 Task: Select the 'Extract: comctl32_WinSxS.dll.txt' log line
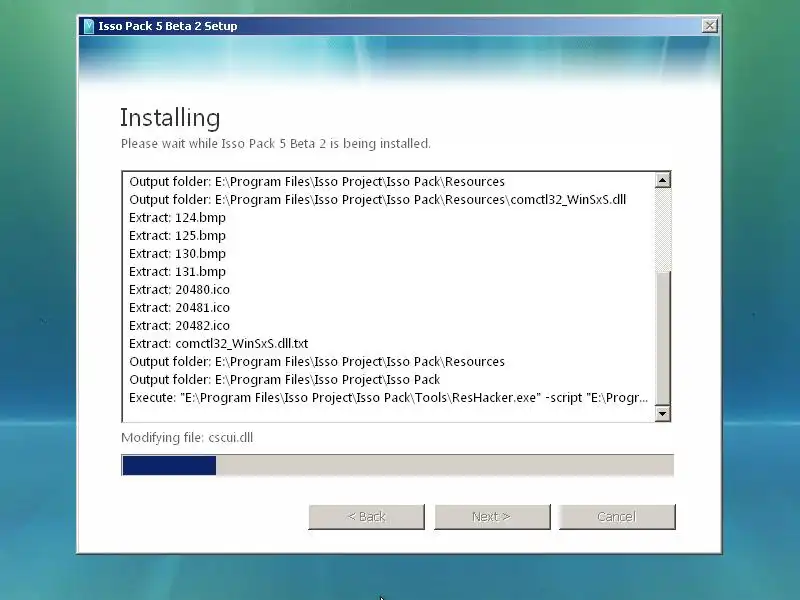pyautogui.click(x=218, y=343)
